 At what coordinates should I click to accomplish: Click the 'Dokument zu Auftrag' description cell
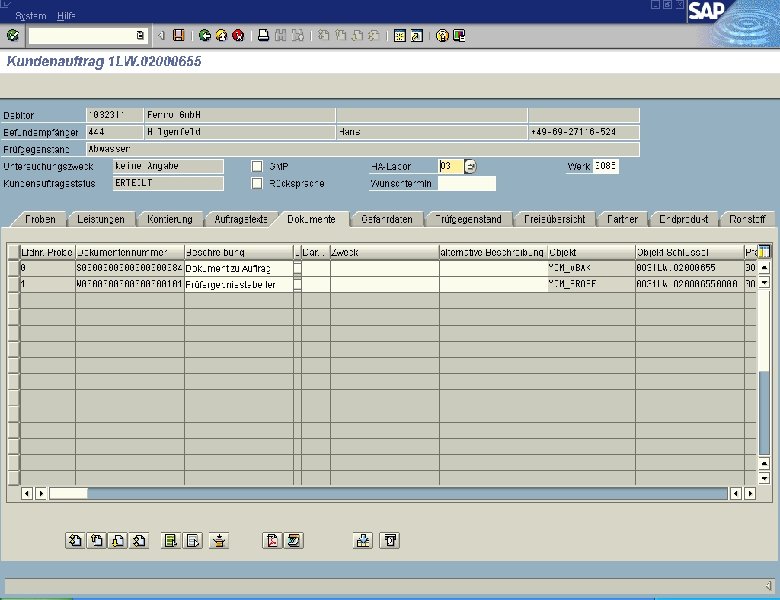[x=239, y=269]
